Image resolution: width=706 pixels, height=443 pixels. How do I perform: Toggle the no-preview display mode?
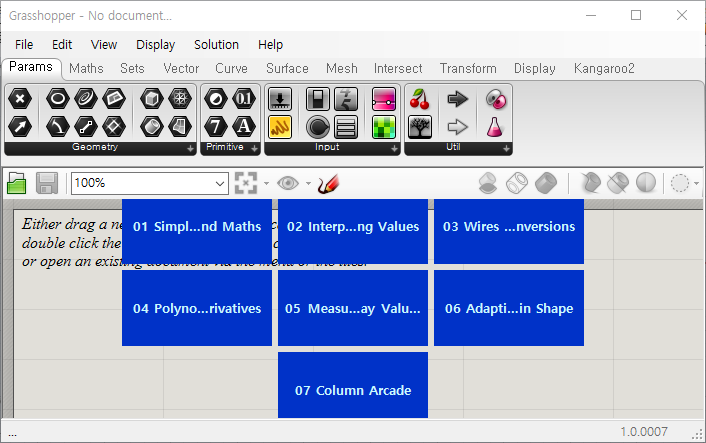coord(488,183)
